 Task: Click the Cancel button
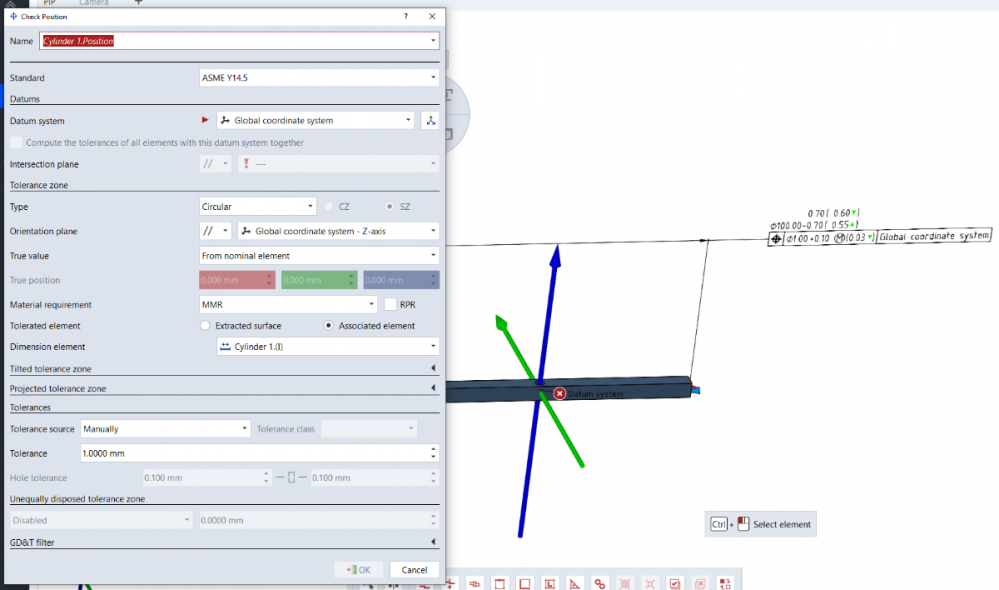[x=414, y=570]
